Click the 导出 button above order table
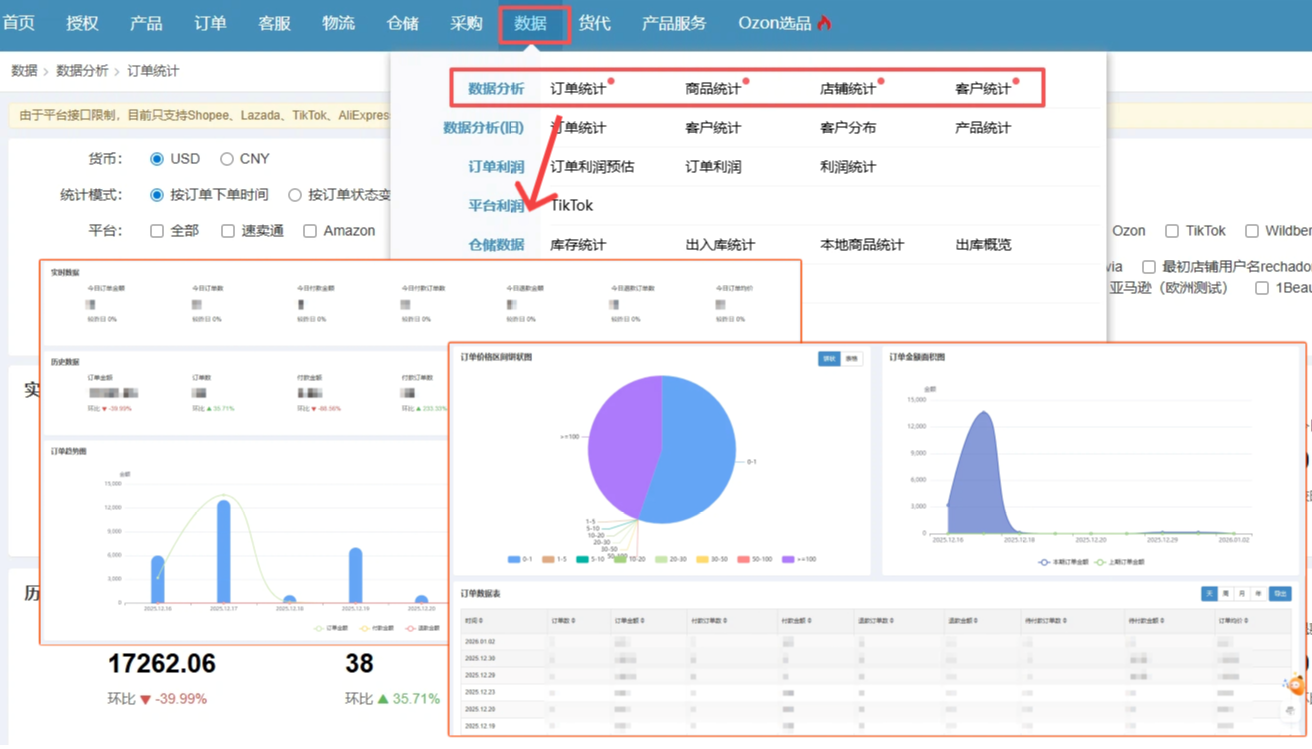 [1279, 594]
